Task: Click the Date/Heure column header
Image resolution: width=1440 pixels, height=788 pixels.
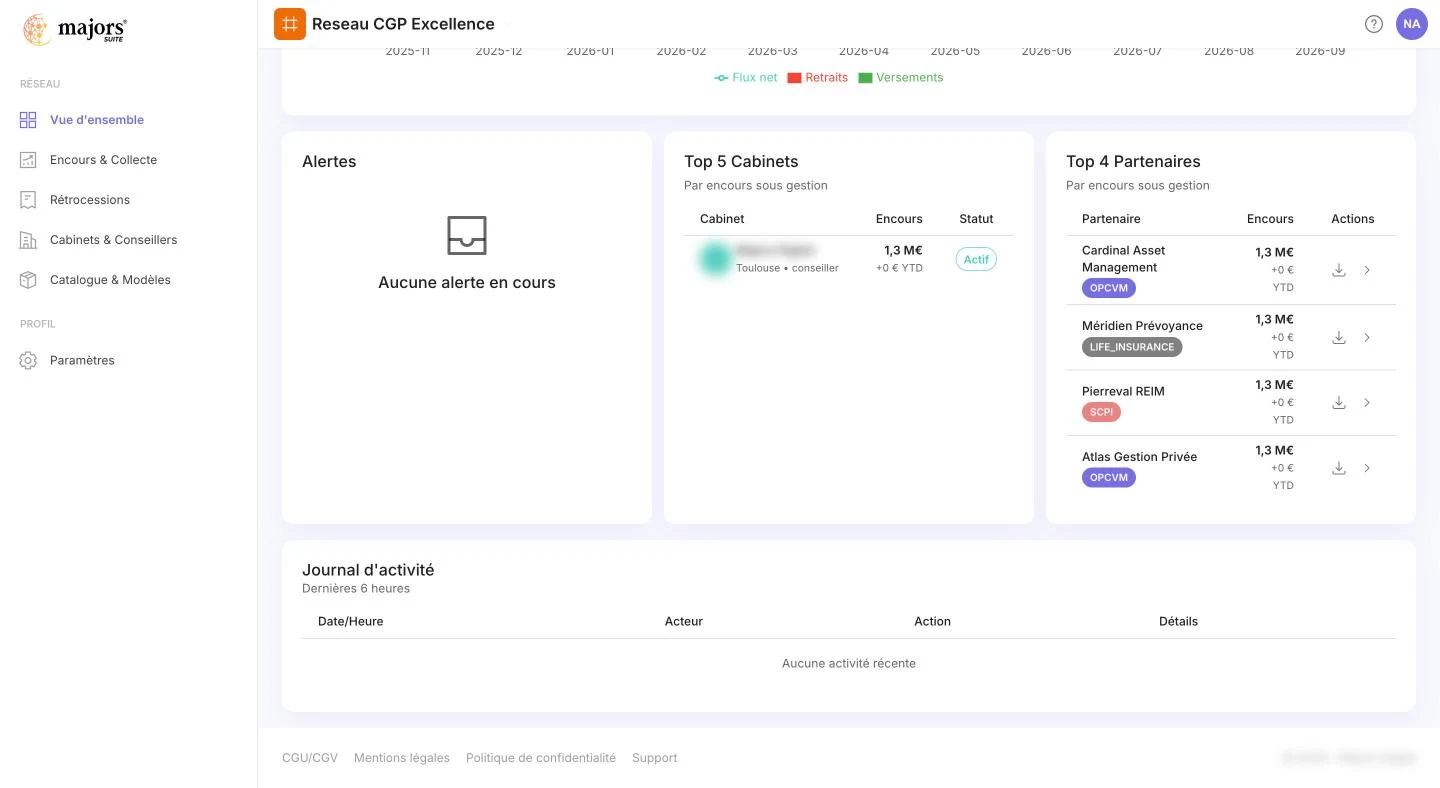Action: click(351, 621)
